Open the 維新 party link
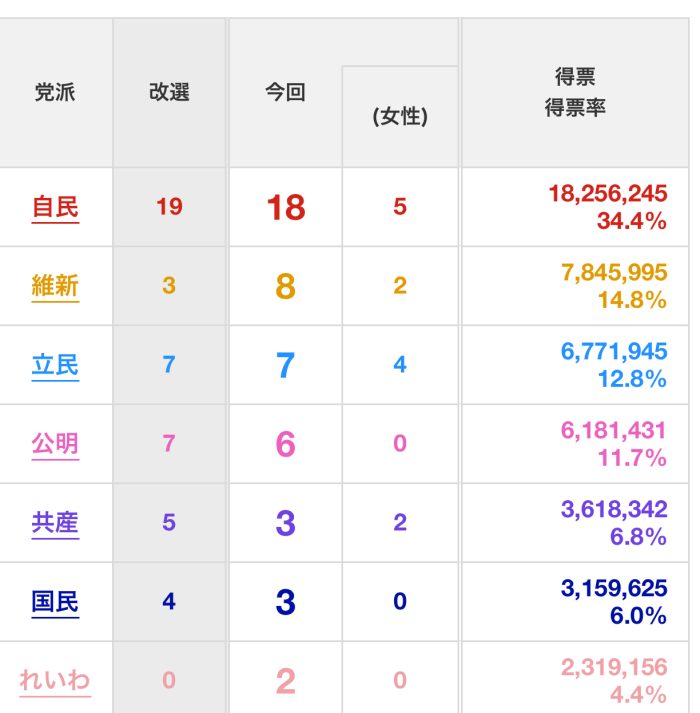This screenshot has width=700, height=713. click(55, 286)
